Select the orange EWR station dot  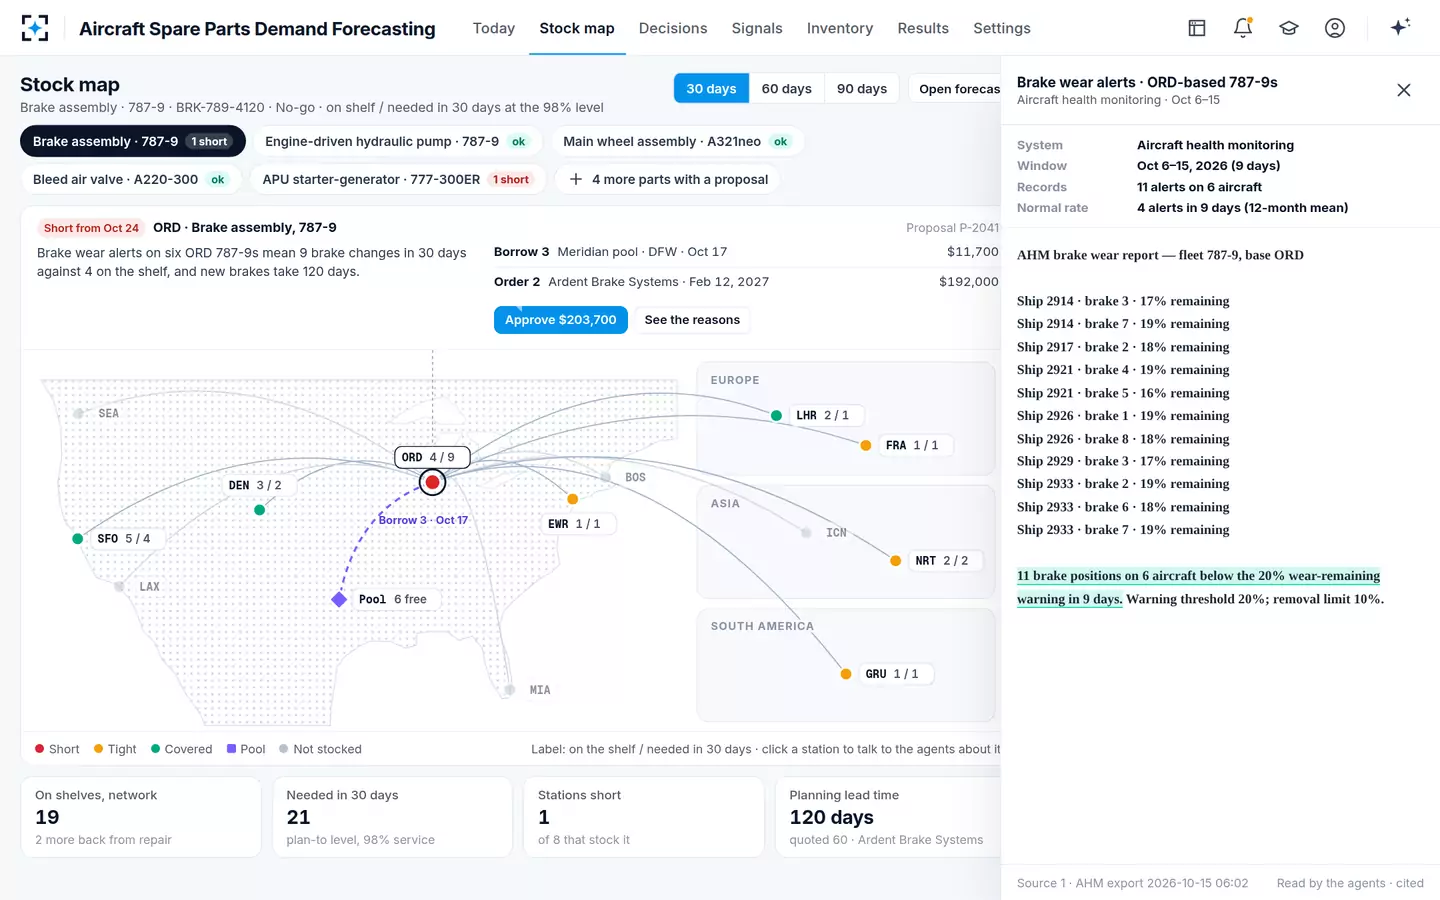573,499
